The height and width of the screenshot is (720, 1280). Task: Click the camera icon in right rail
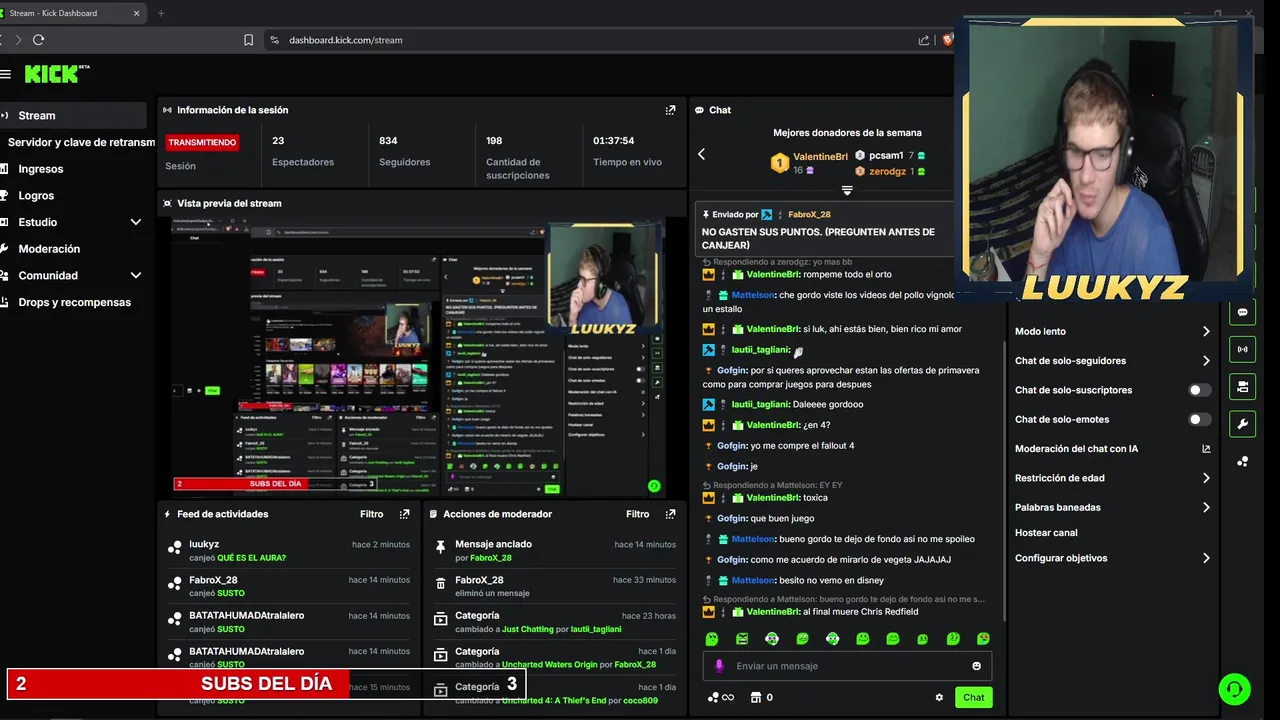[x=1242, y=386]
